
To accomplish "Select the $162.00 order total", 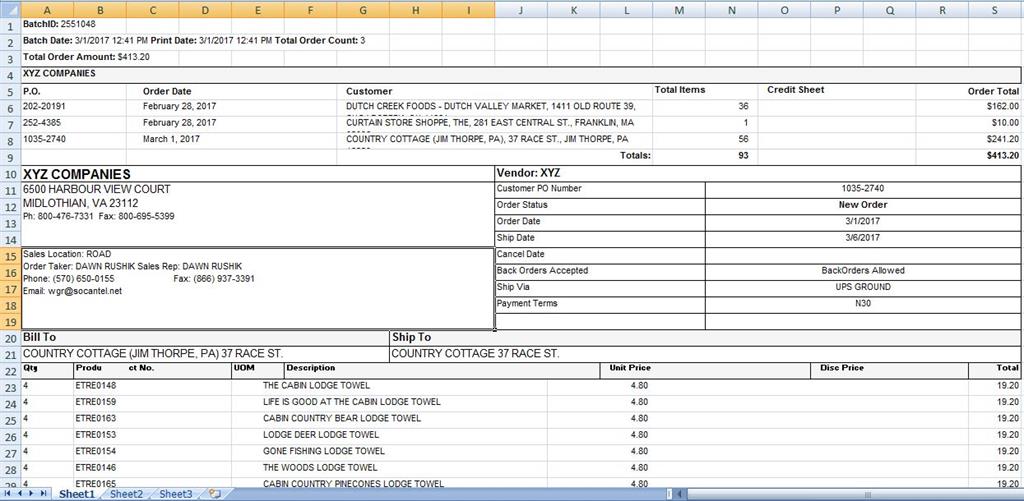I will pos(1003,106).
